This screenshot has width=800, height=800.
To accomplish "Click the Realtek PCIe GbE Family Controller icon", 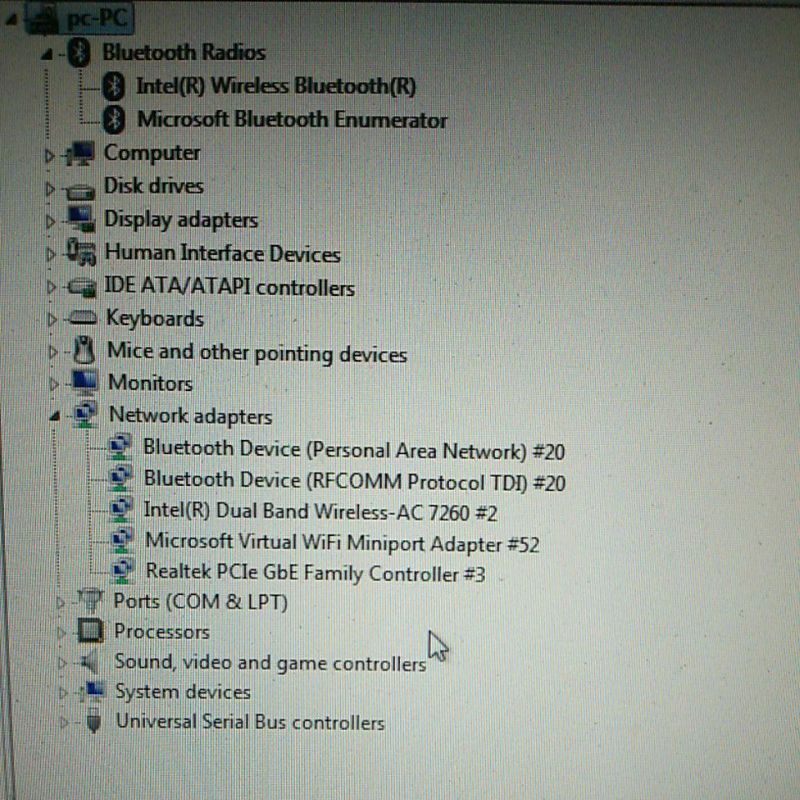I will pos(122,571).
